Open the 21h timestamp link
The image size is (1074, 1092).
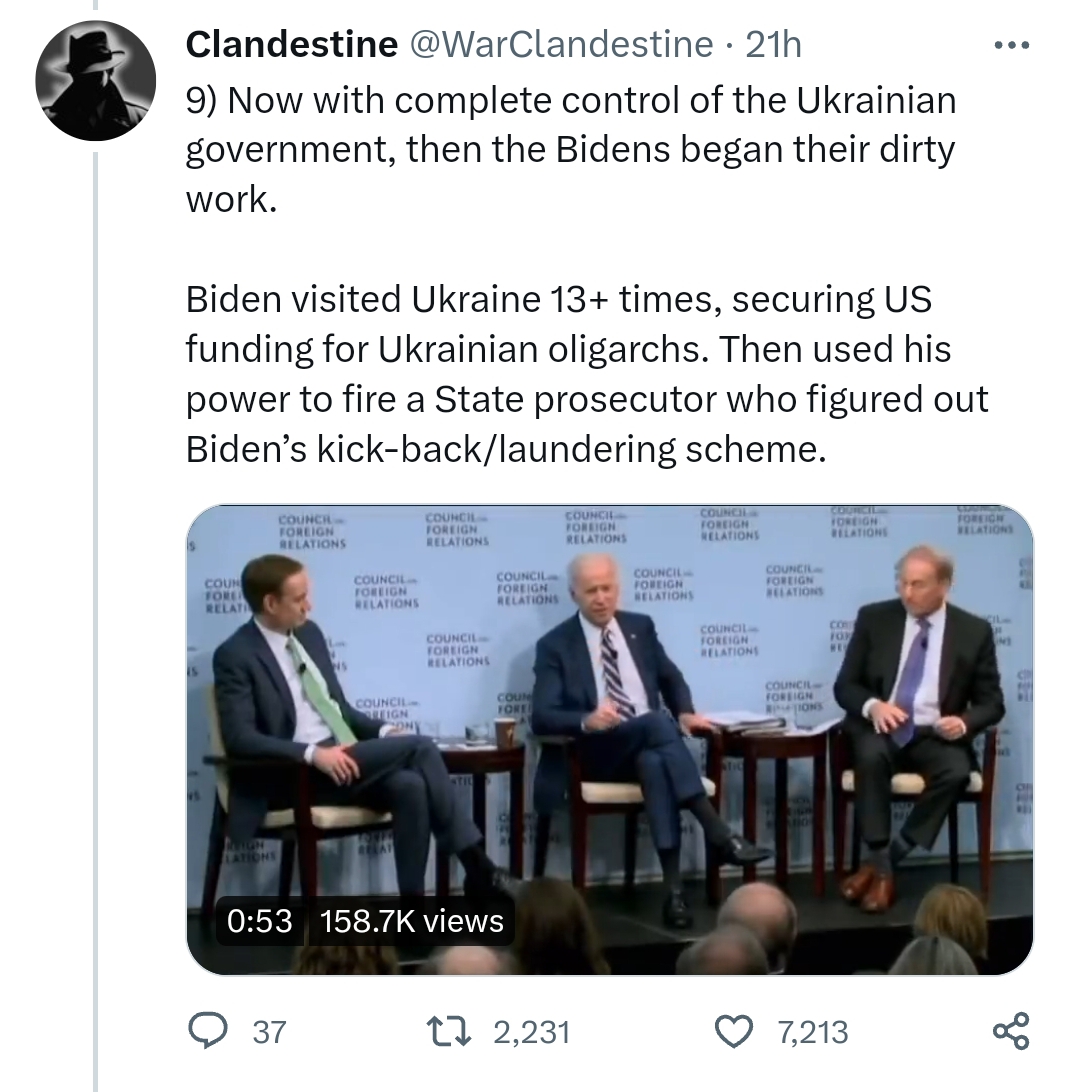point(773,45)
